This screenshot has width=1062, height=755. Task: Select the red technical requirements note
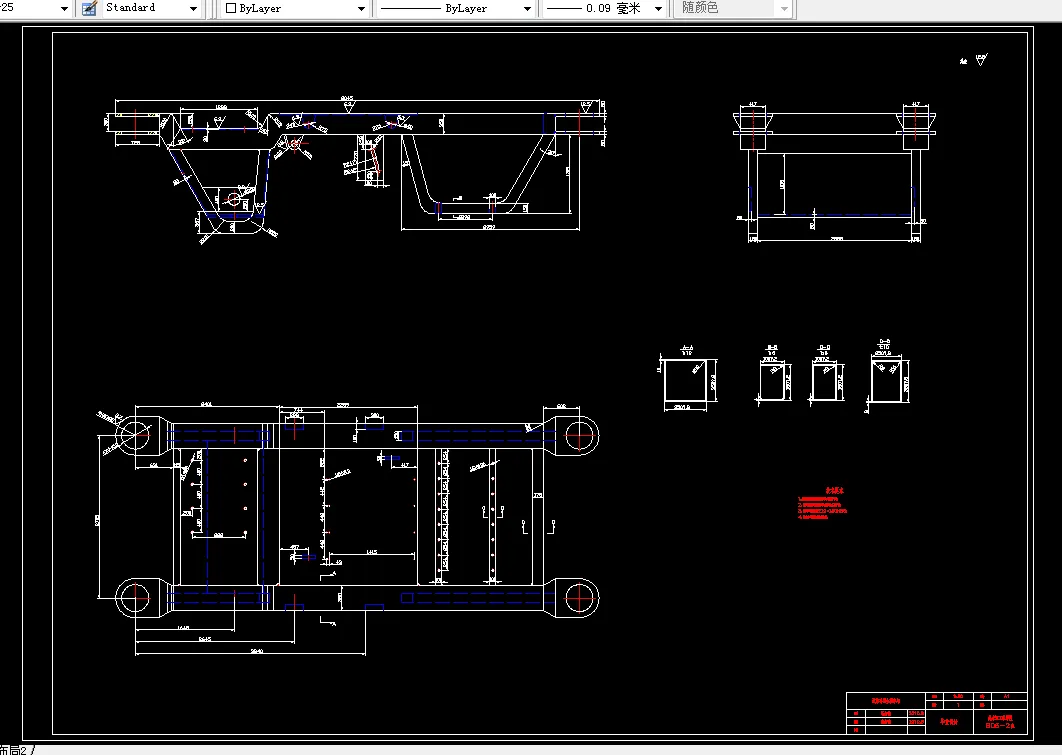(822, 504)
